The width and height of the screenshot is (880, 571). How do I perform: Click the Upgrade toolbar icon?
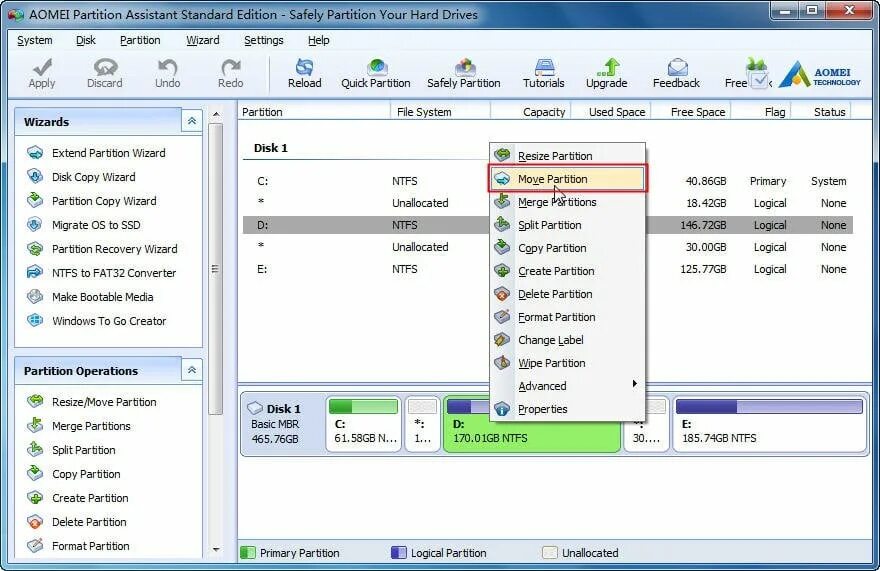click(x=606, y=74)
